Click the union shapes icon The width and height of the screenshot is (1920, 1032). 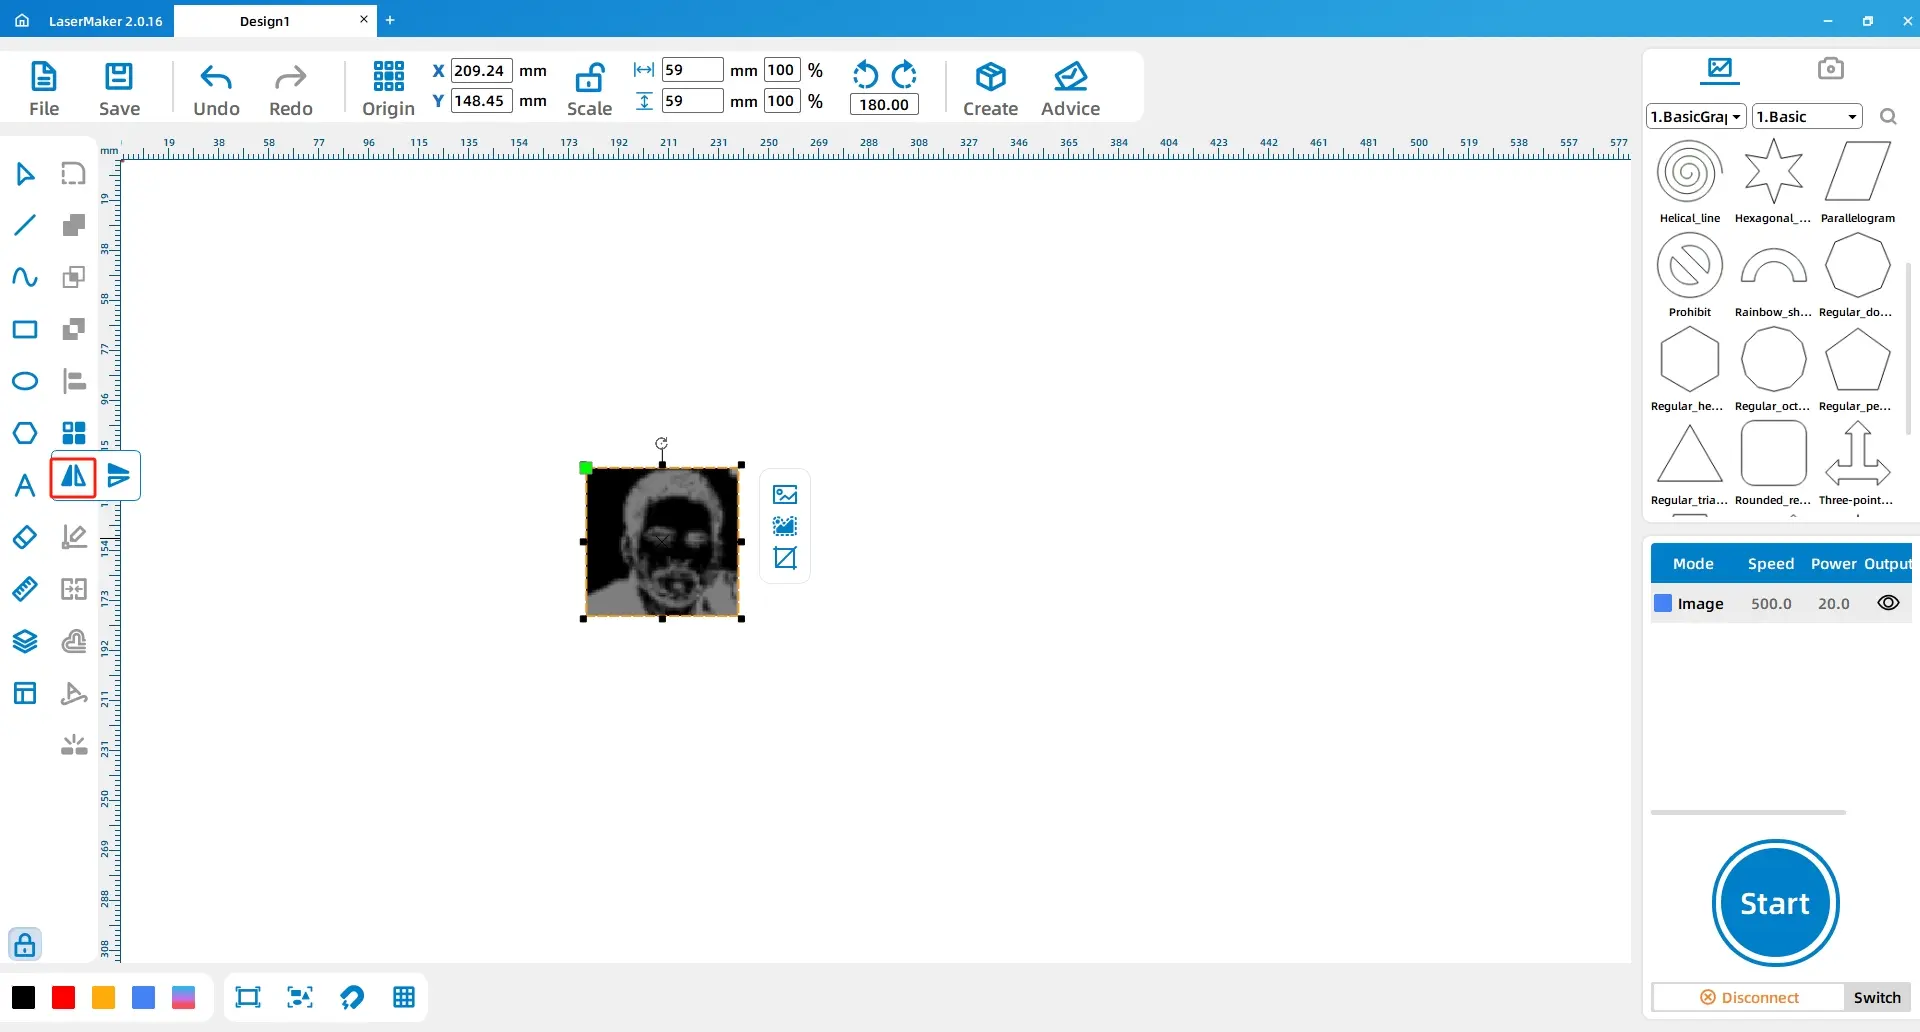[x=74, y=225]
